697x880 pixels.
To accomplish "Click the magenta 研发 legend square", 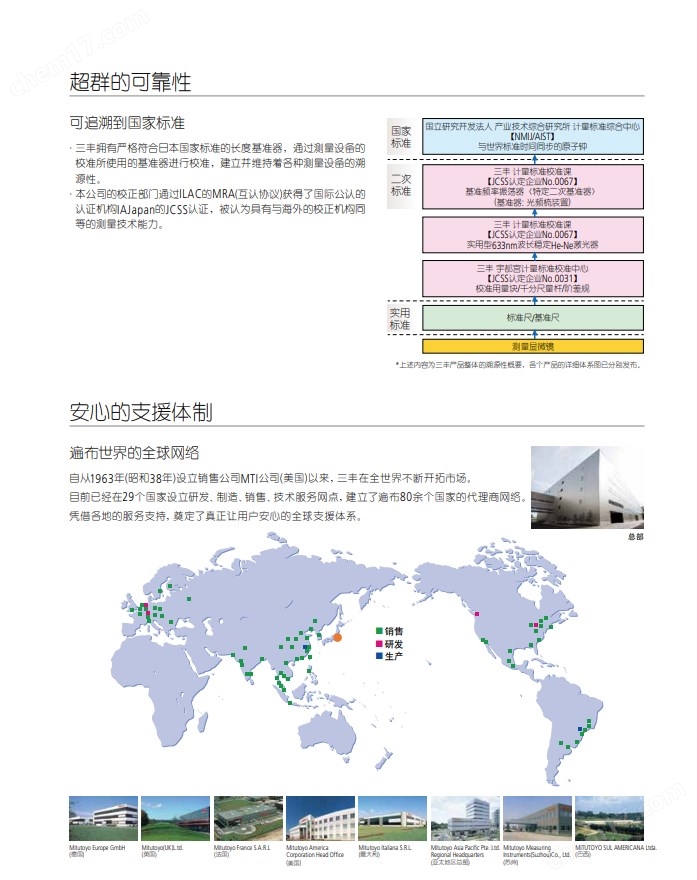I will tap(379, 643).
